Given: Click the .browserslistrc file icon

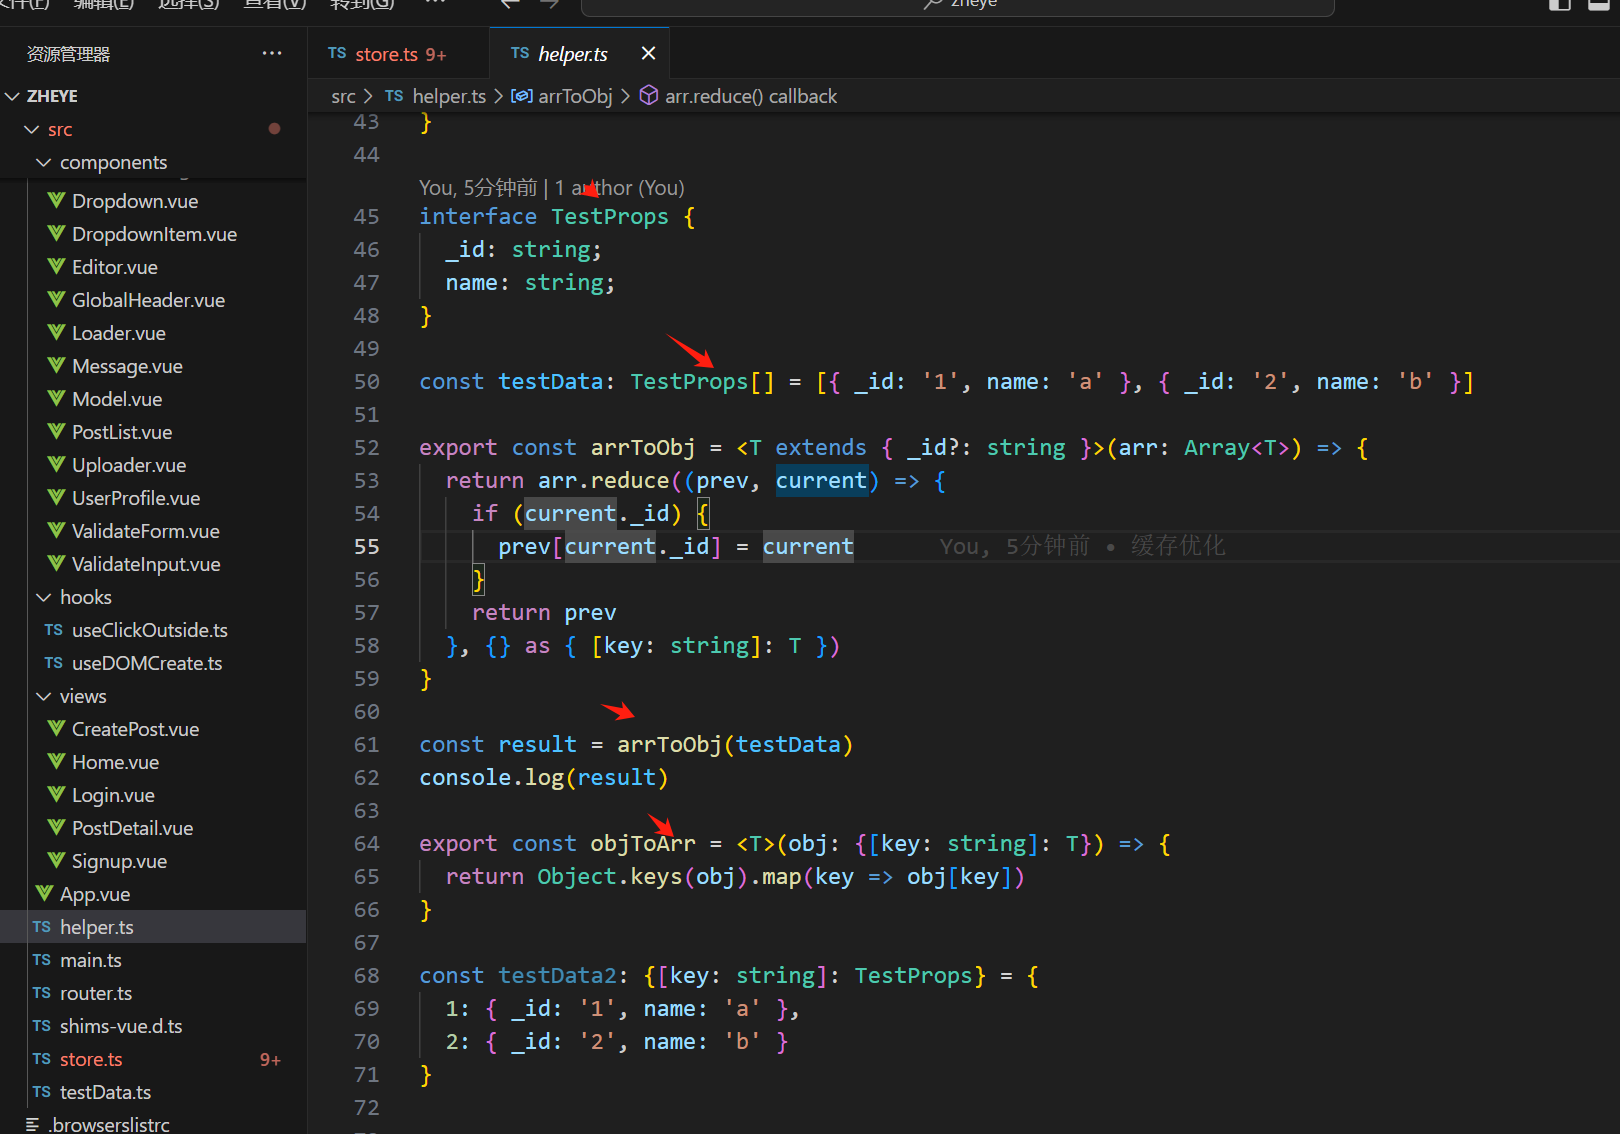Looking at the screenshot, I should click(33, 1125).
